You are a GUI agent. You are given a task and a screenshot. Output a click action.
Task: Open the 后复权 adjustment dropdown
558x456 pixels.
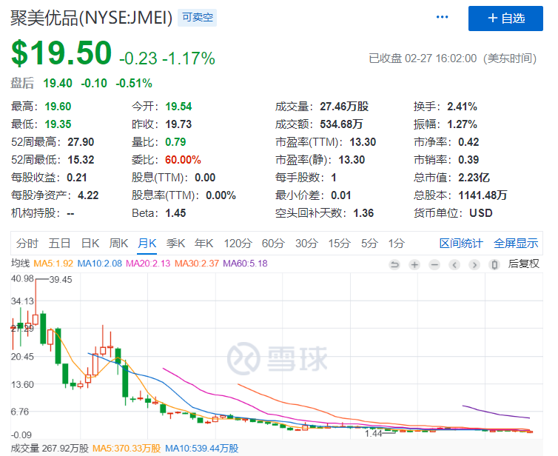coord(523,264)
